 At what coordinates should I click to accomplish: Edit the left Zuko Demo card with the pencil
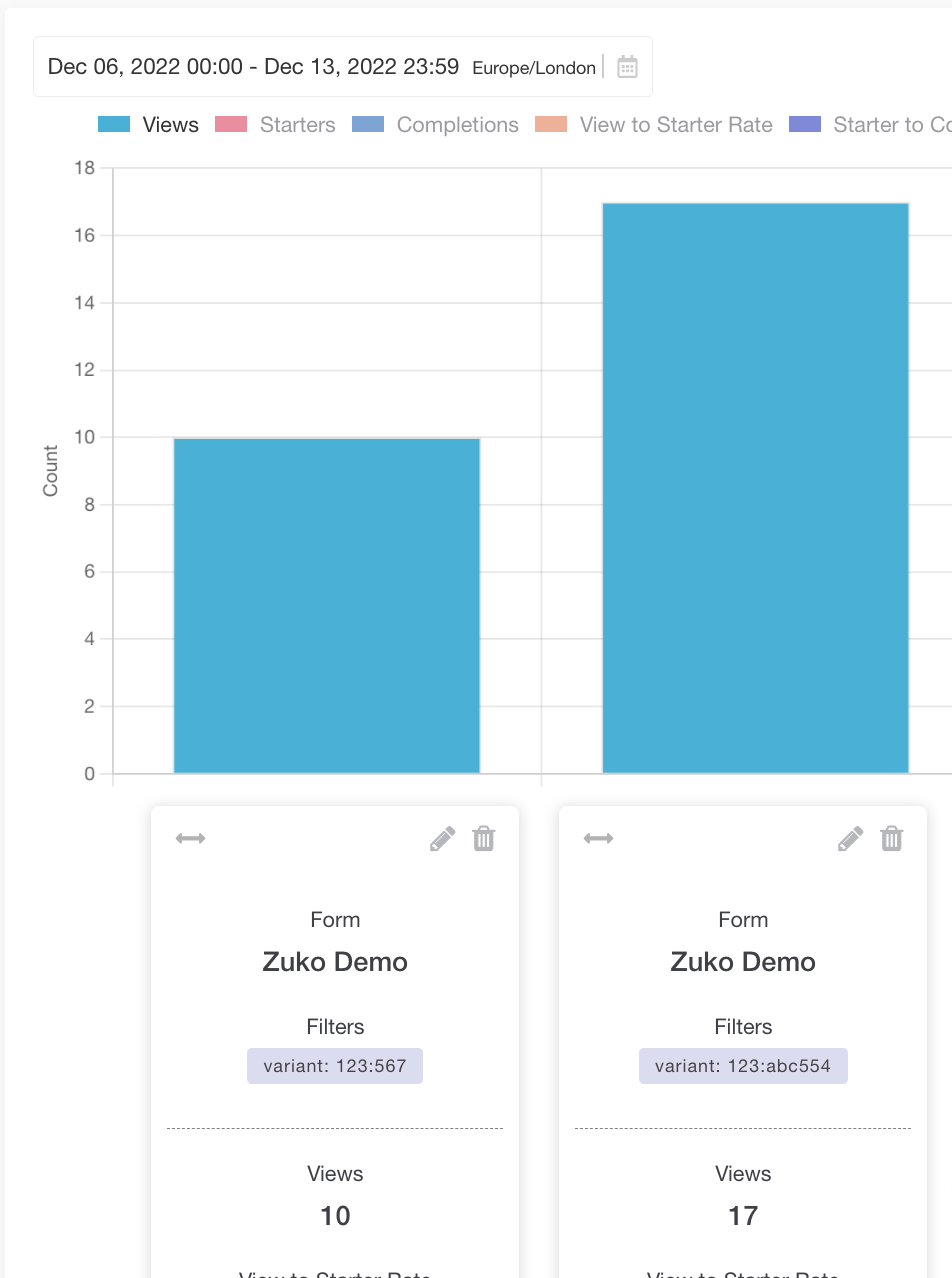441,838
